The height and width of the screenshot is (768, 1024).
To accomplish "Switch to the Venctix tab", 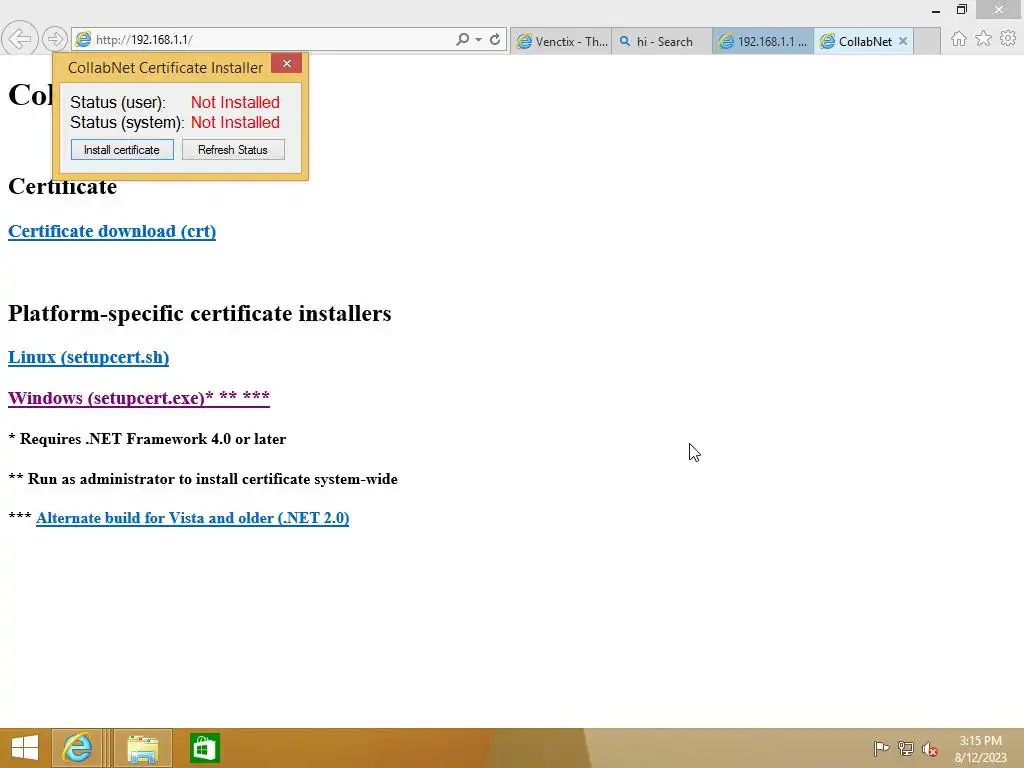I will pos(562,41).
